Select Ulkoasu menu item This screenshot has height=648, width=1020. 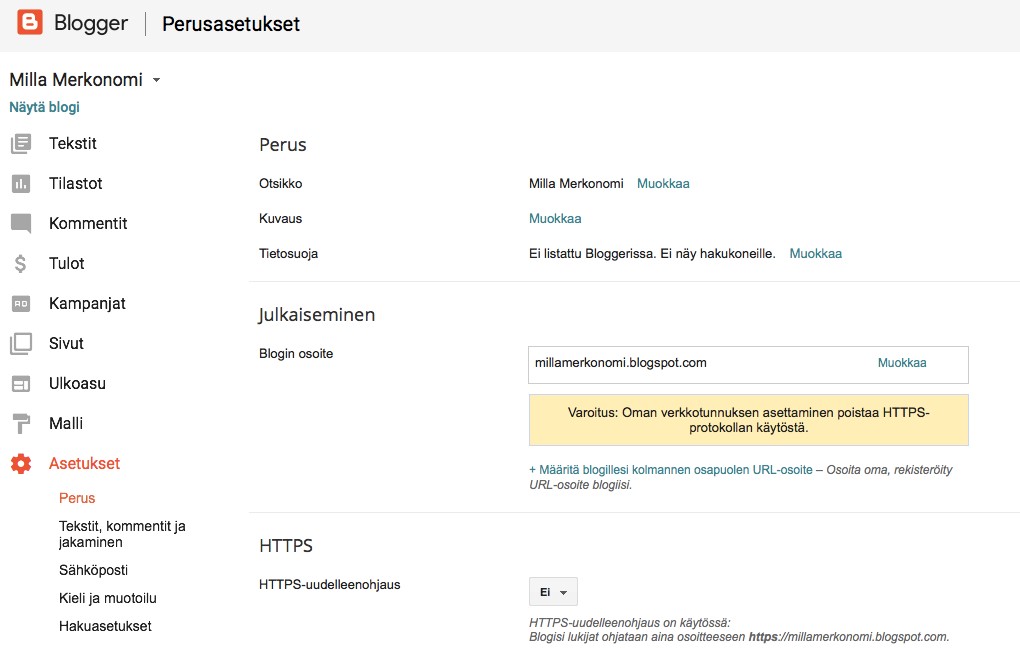pyautogui.click(x=77, y=384)
